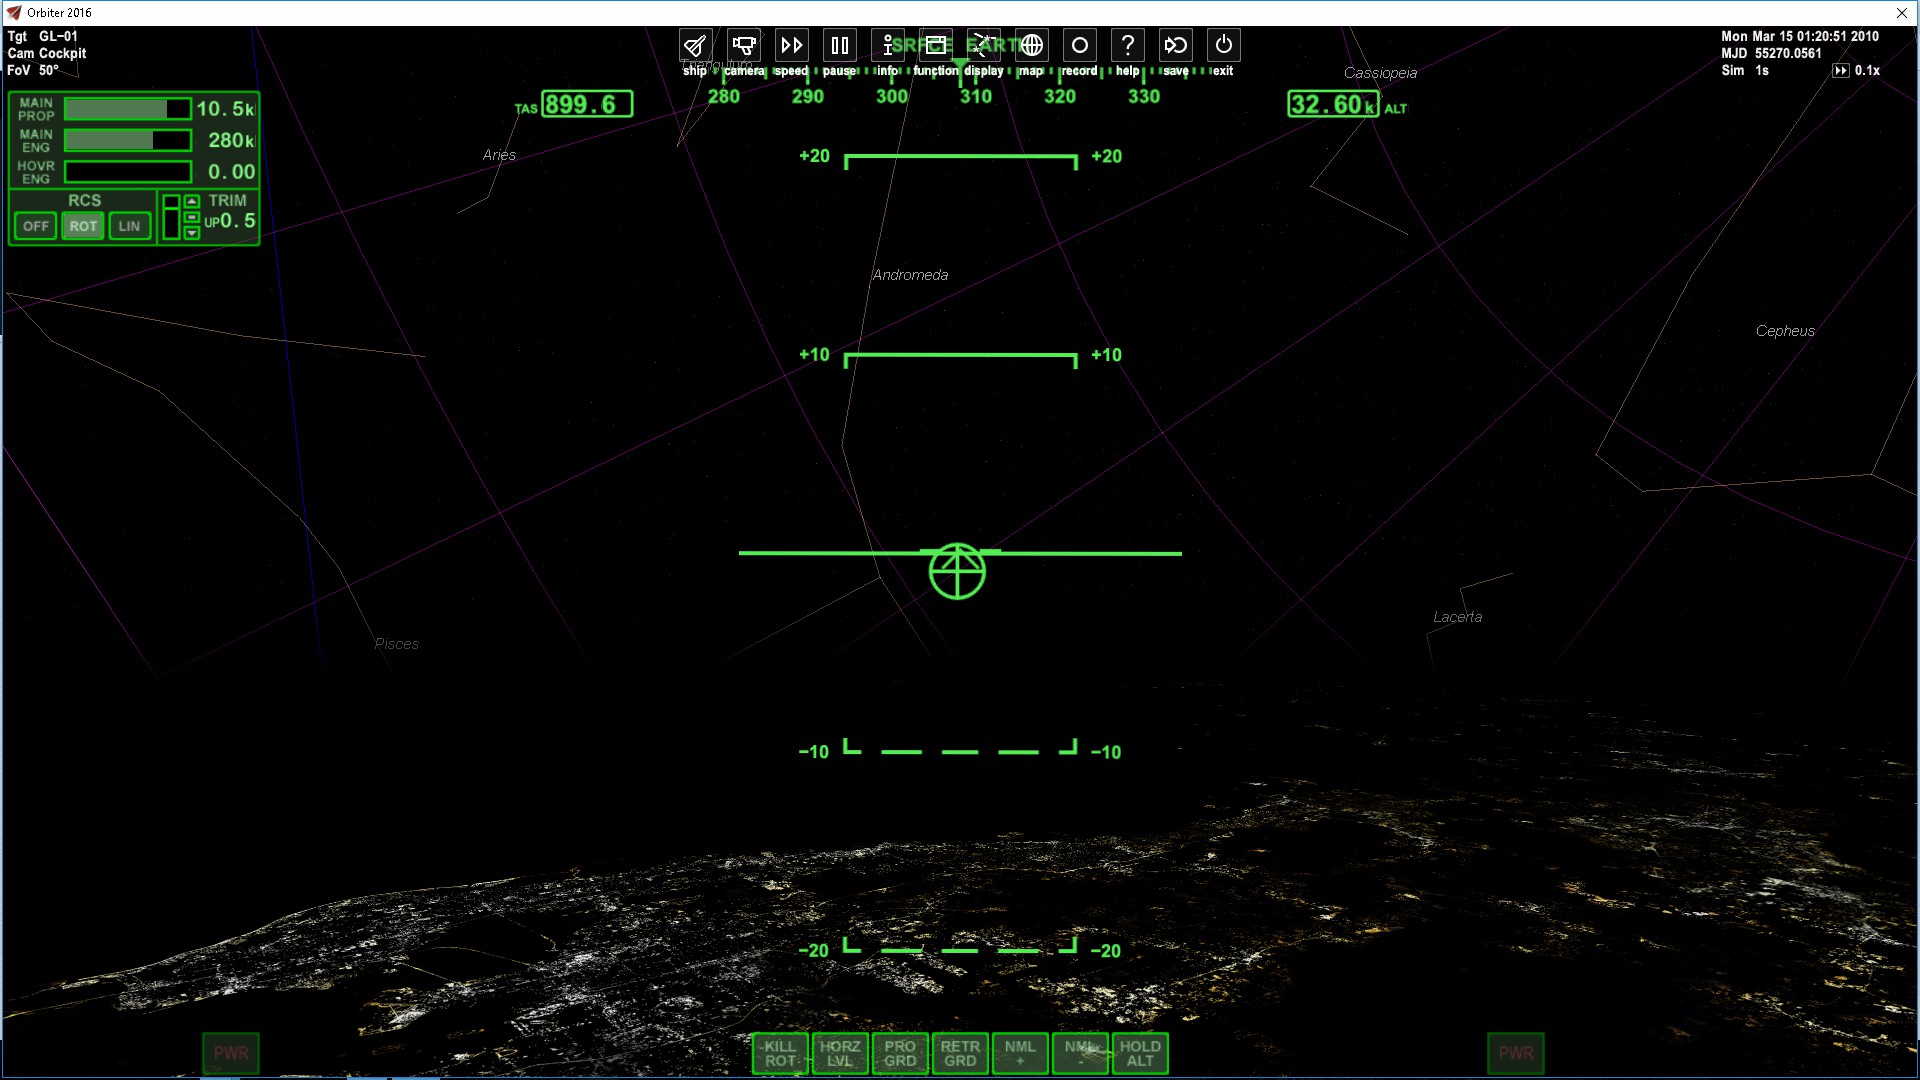
Task: Engage the RETR GRD autopilot button
Action: tap(960, 1054)
